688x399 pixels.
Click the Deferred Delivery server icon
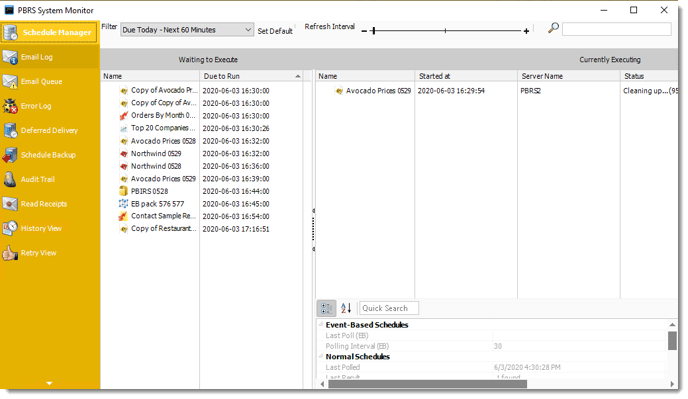pos(10,131)
